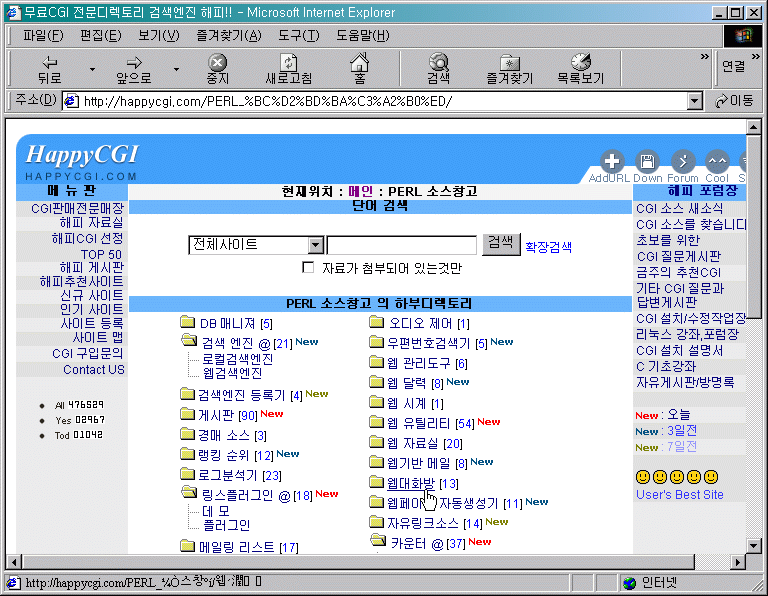The height and width of the screenshot is (596, 768).
Task: Open the C 기초강좌 forum link
Action: tap(666, 366)
